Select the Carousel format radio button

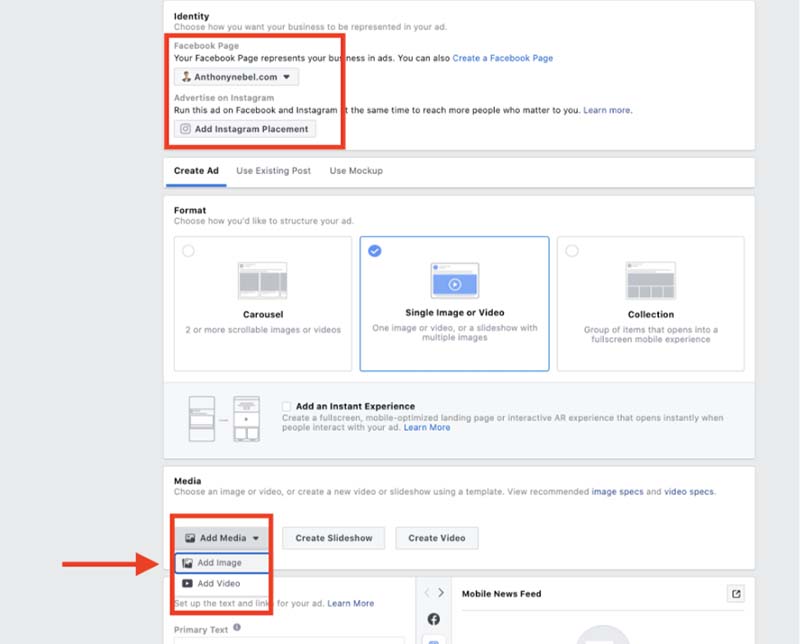(x=188, y=251)
